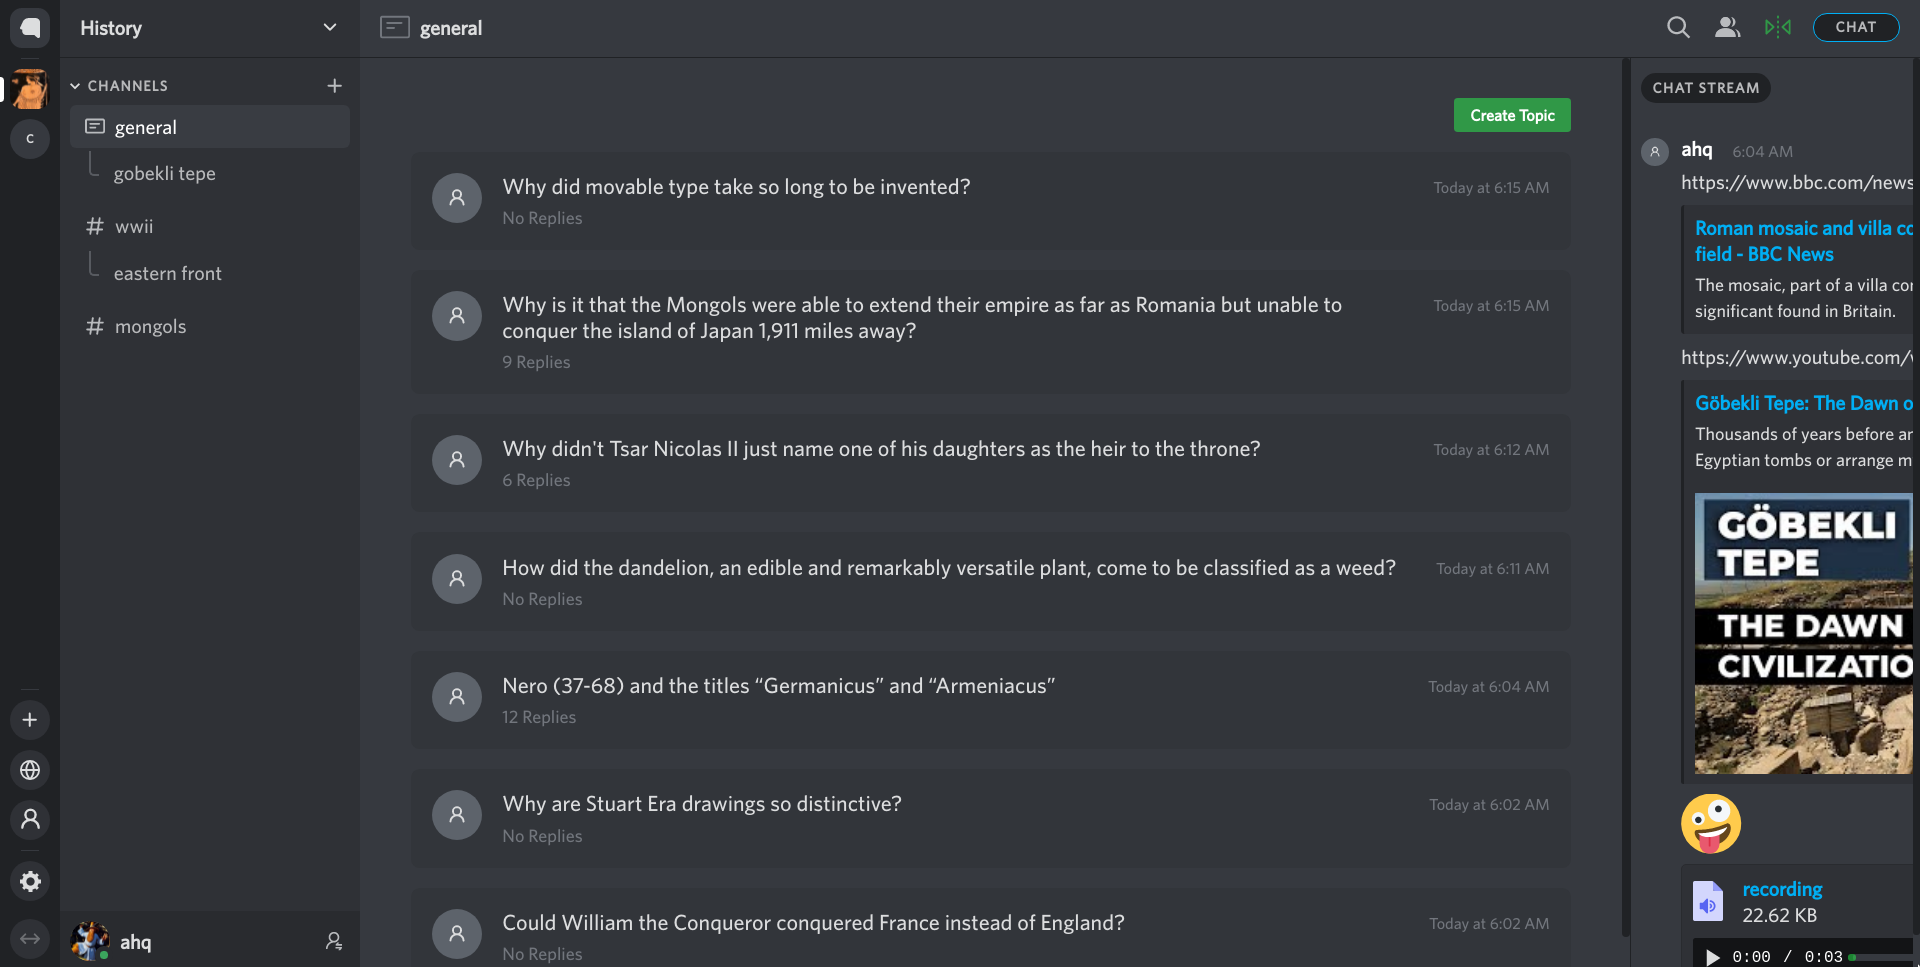Open the members list icon
Image resolution: width=1920 pixels, height=967 pixels.
(x=1727, y=28)
